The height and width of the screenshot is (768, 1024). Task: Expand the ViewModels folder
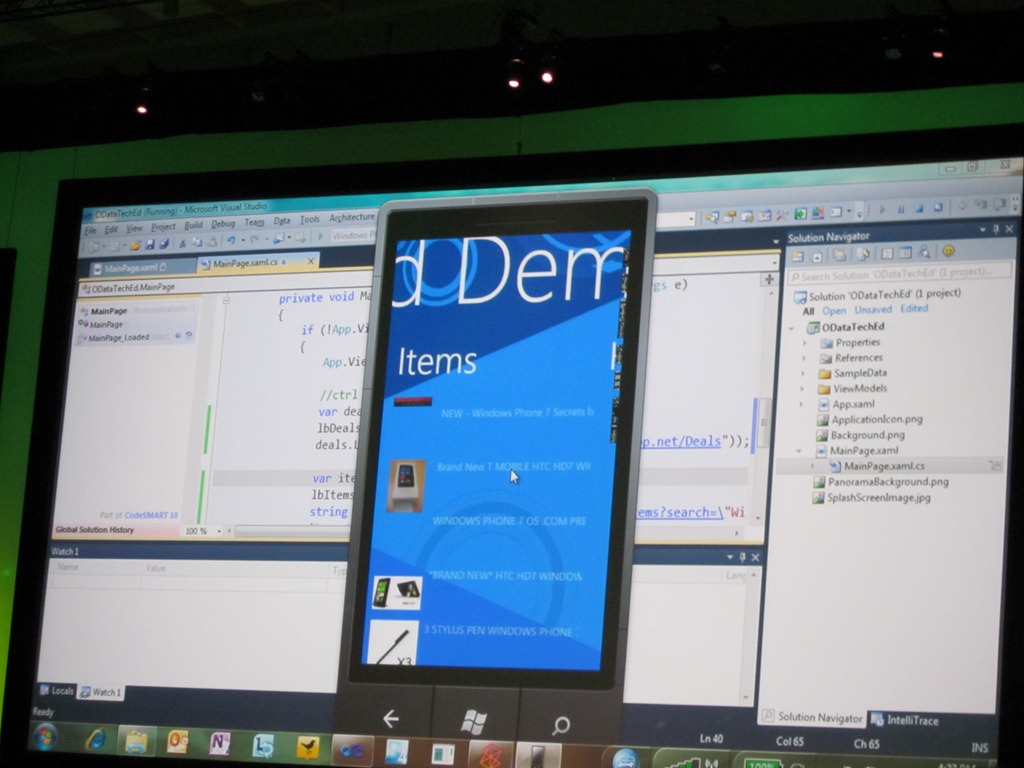tap(803, 389)
